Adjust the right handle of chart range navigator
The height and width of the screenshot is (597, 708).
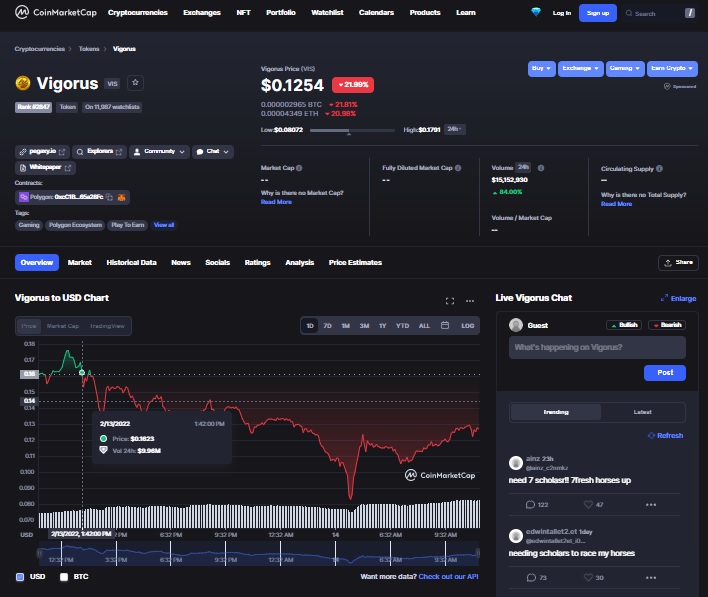(x=477, y=553)
